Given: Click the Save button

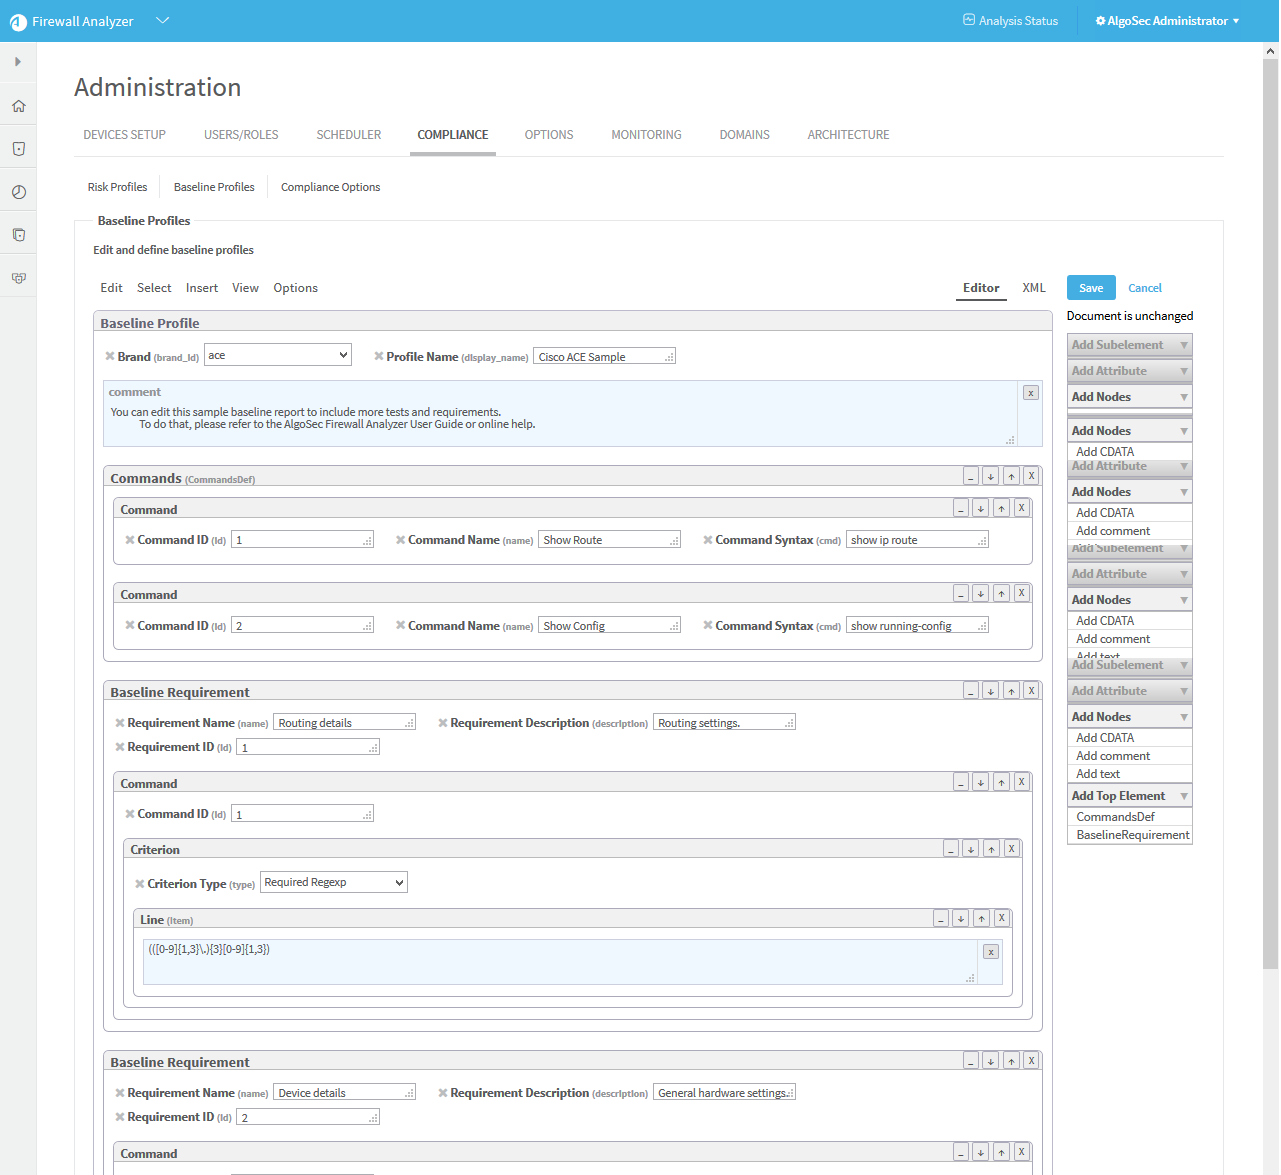Looking at the screenshot, I should tap(1090, 288).
